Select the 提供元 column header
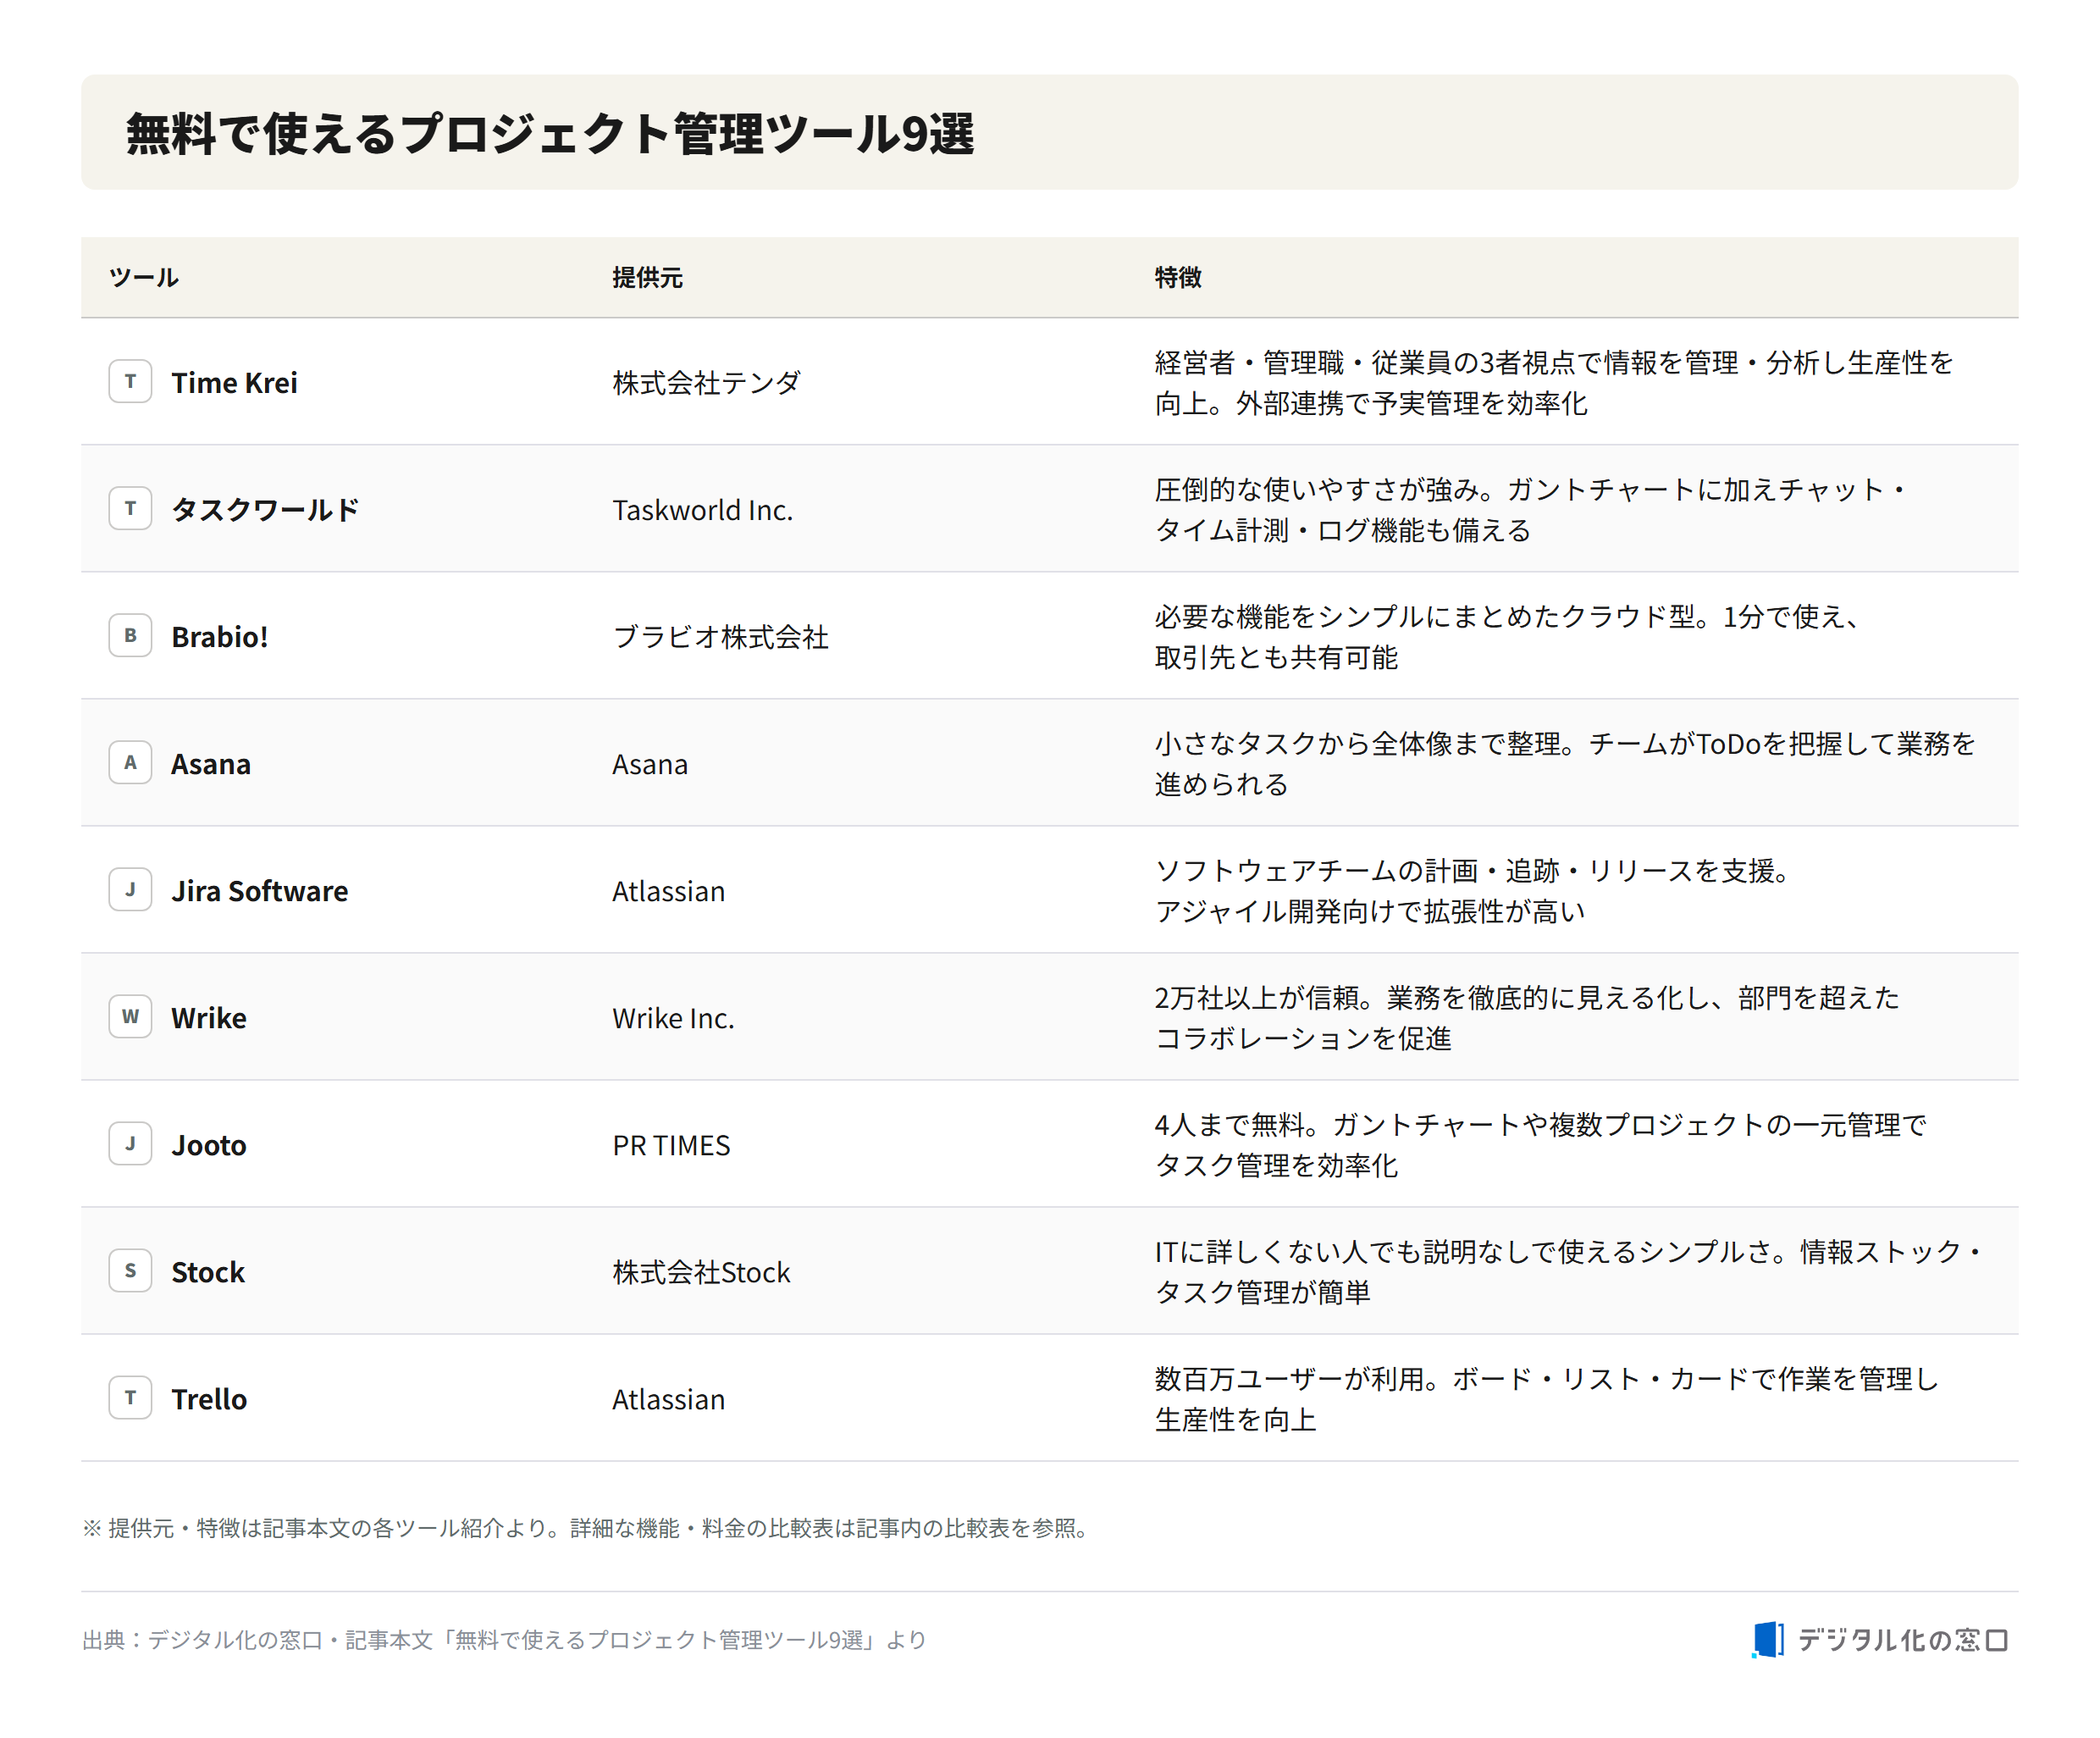2100x1738 pixels. click(647, 277)
